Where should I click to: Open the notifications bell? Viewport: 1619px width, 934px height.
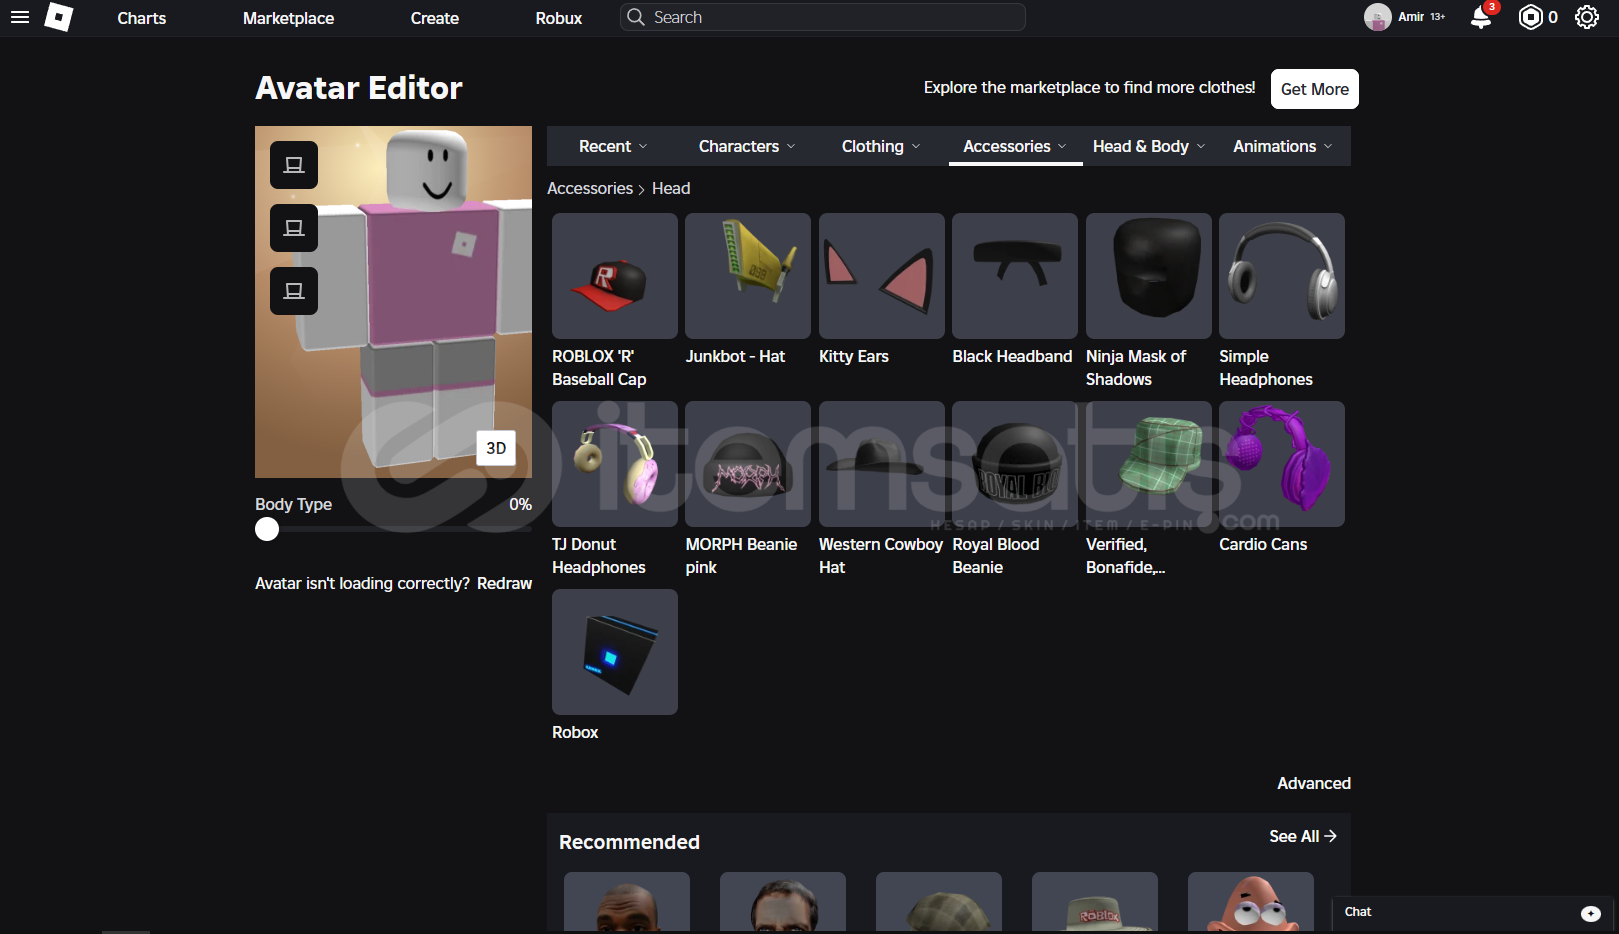point(1481,17)
